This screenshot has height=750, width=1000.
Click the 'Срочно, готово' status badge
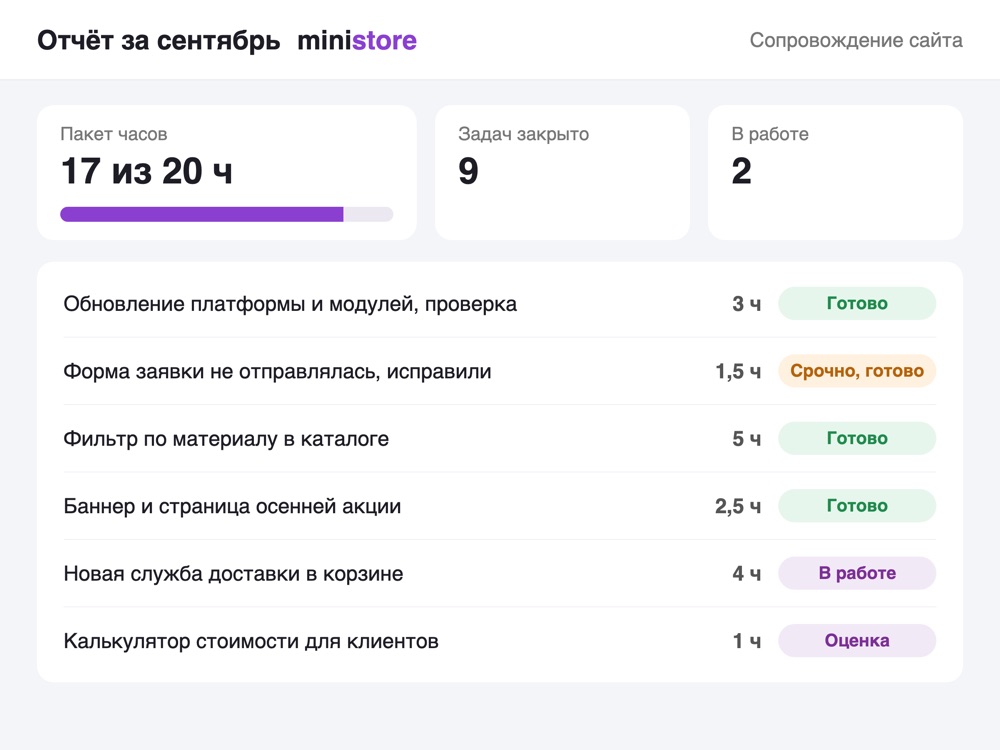pyautogui.click(x=857, y=371)
